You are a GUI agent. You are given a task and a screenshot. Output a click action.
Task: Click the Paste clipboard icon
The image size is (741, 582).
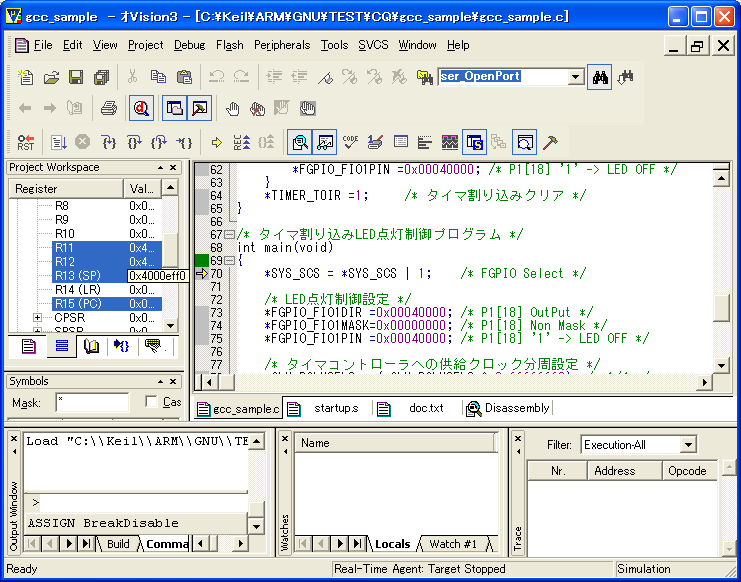184,77
